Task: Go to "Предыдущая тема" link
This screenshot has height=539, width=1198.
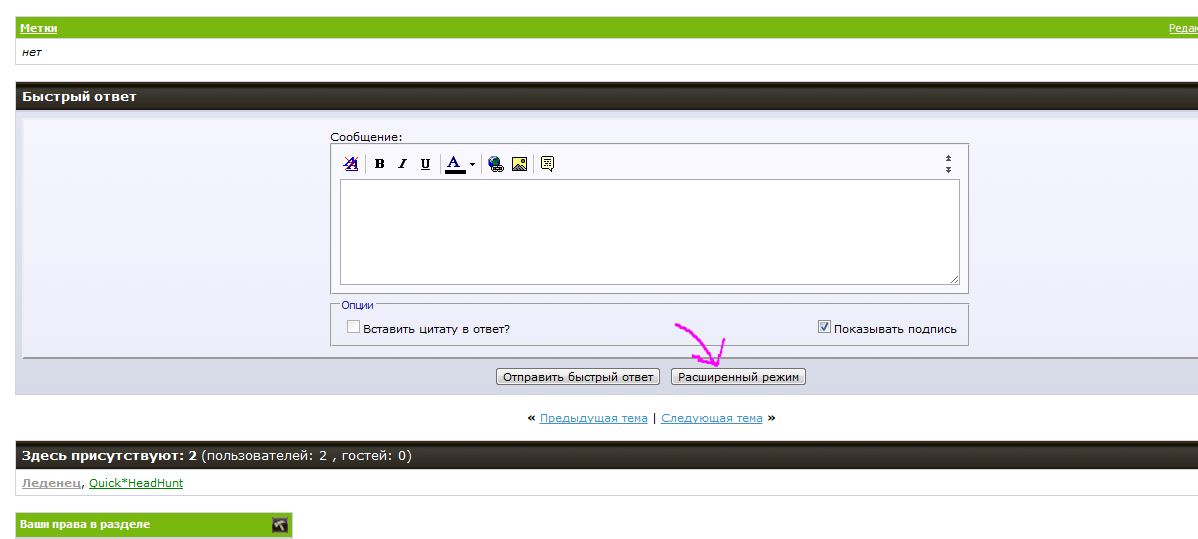Action: point(593,418)
